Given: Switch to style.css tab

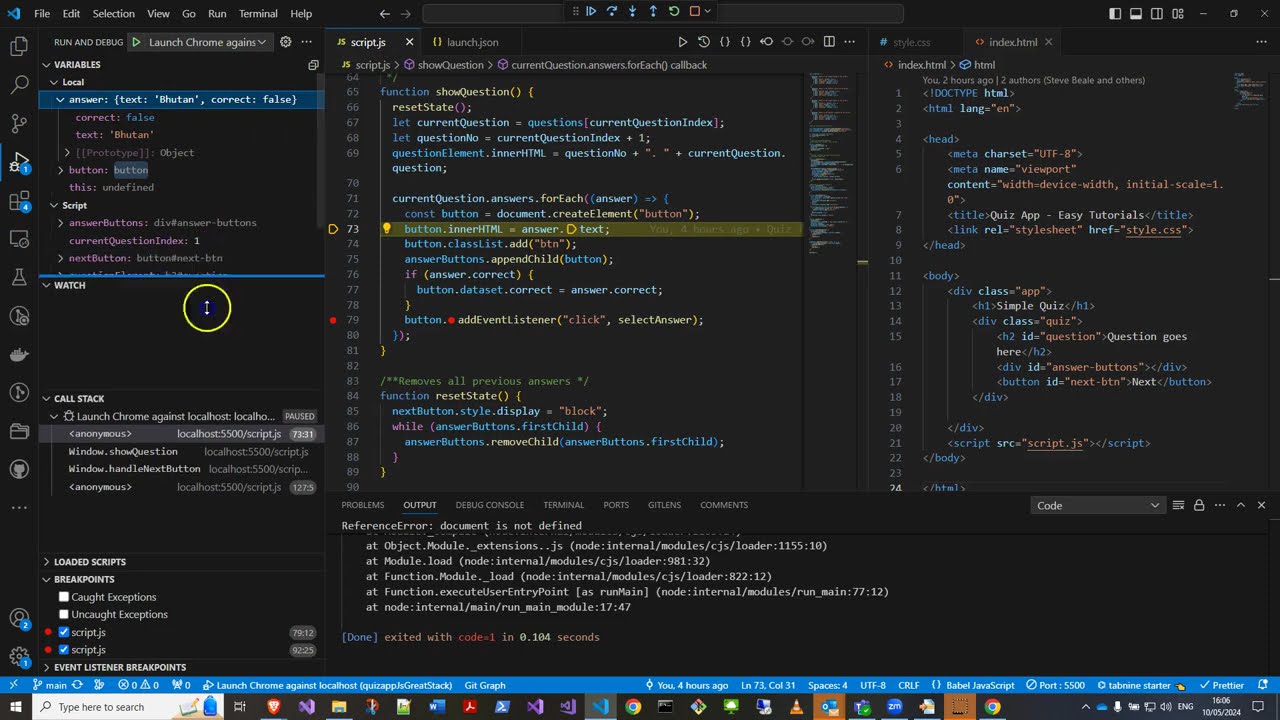Looking at the screenshot, I should pyautogui.click(x=911, y=42).
